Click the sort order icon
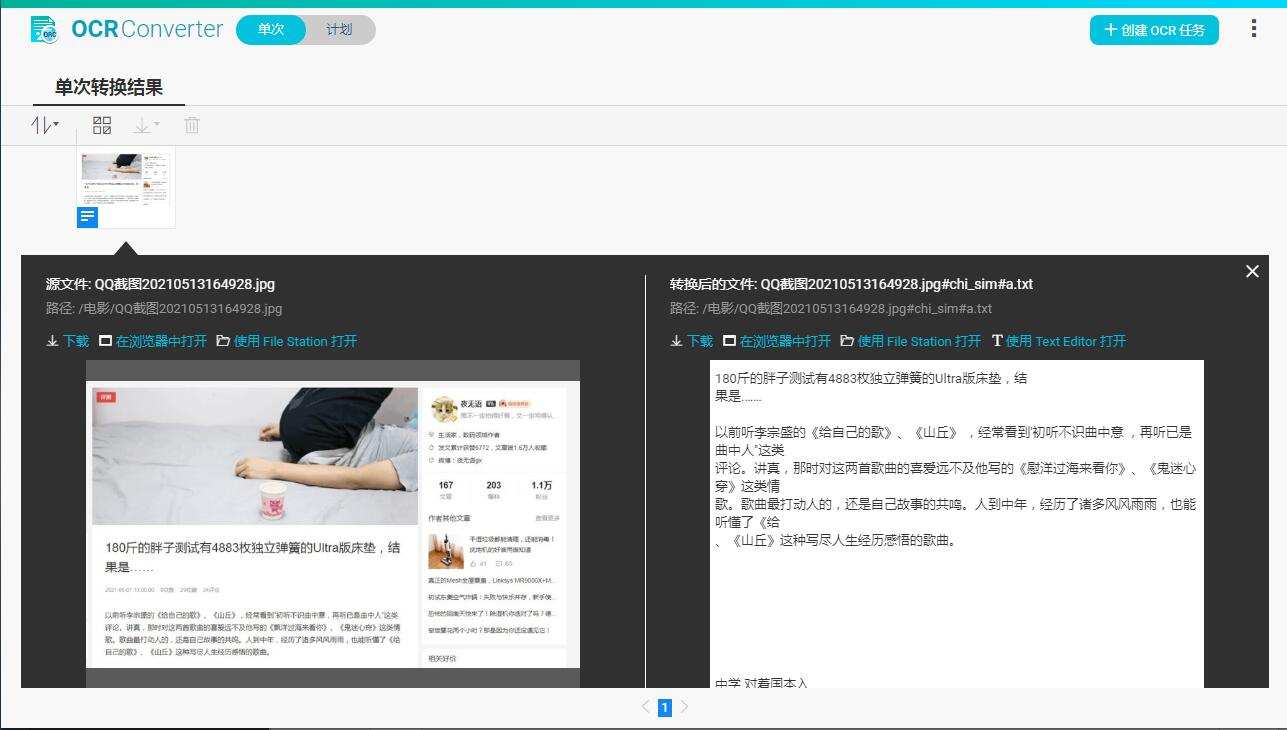This screenshot has width=1287, height=730. click(40, 126)
